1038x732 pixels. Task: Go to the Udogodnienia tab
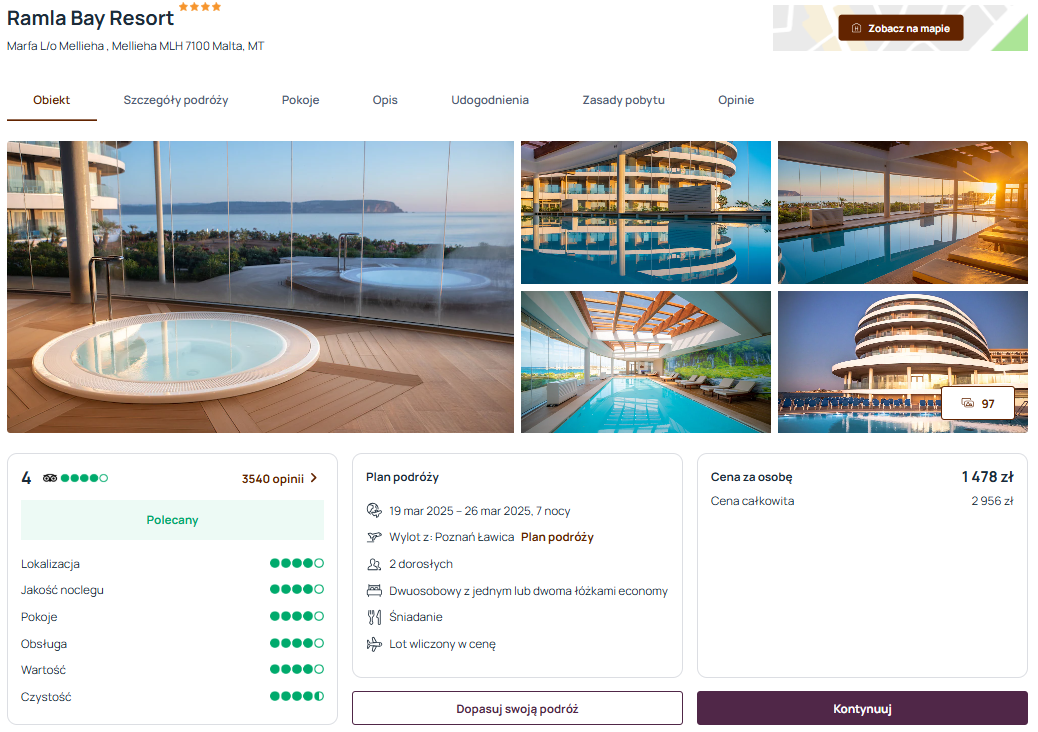pos(490,100)
